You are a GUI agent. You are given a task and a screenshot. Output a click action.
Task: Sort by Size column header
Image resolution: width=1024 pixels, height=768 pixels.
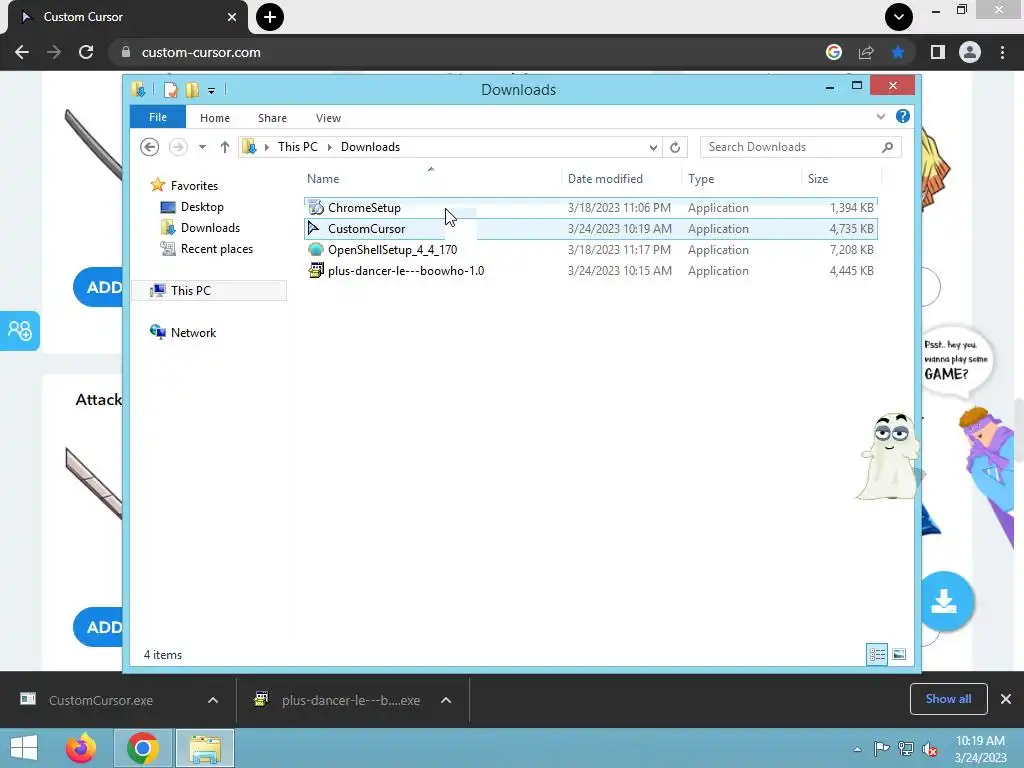coord(841,178)
